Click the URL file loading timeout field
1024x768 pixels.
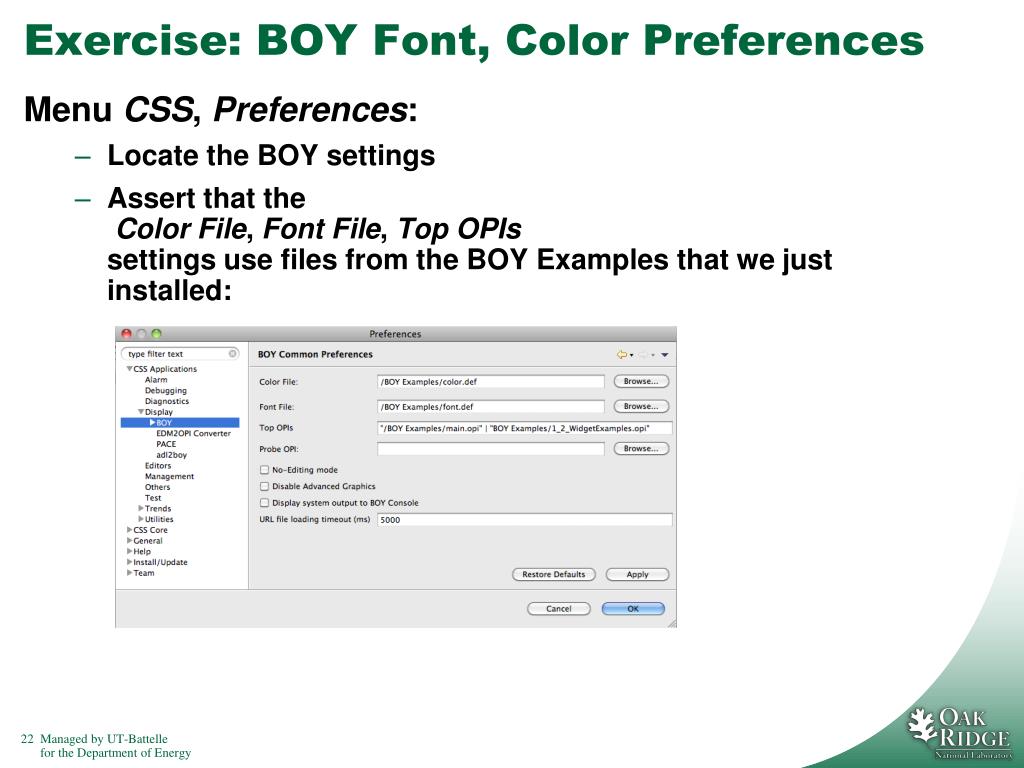(525, 520)
